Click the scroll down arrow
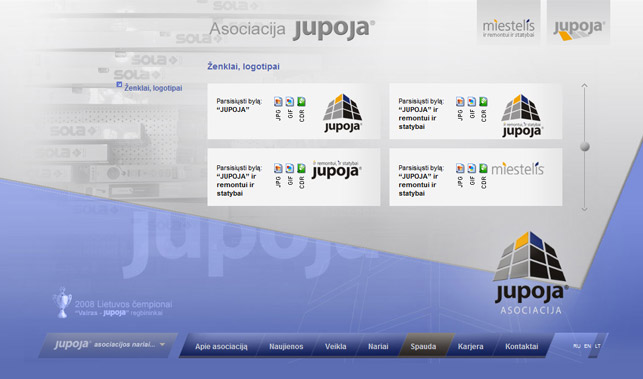Viewport: 643px width, 379px height. 584,209
